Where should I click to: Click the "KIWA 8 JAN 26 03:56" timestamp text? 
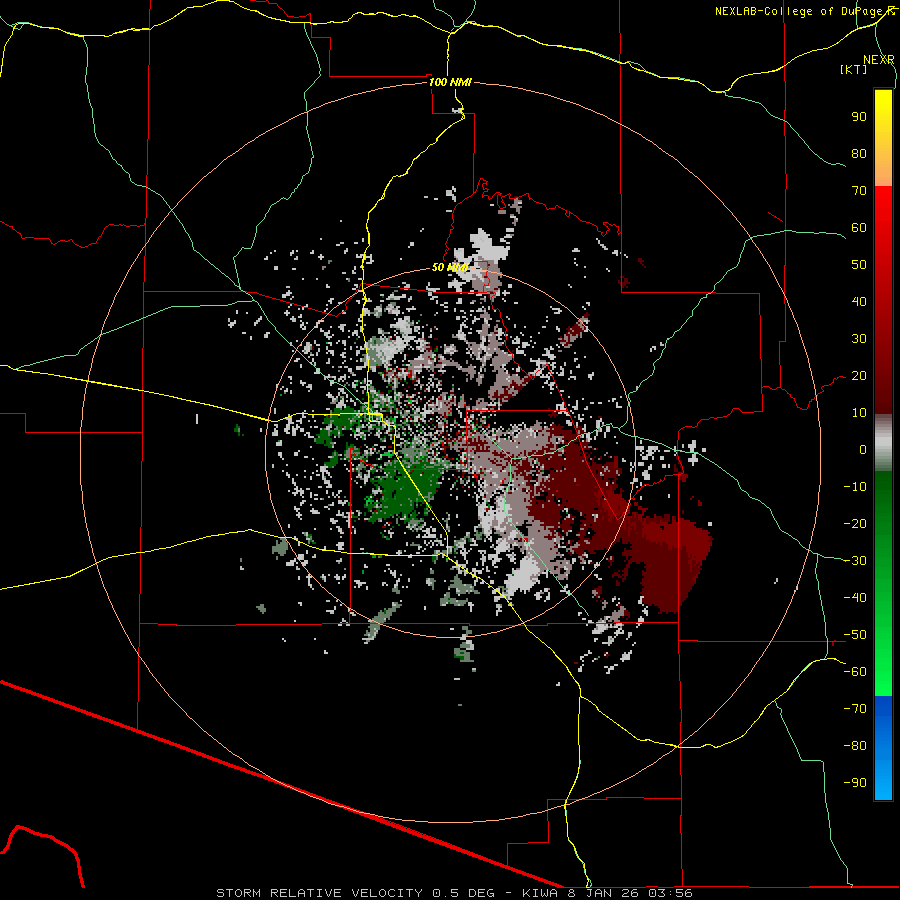coord(607,893)
